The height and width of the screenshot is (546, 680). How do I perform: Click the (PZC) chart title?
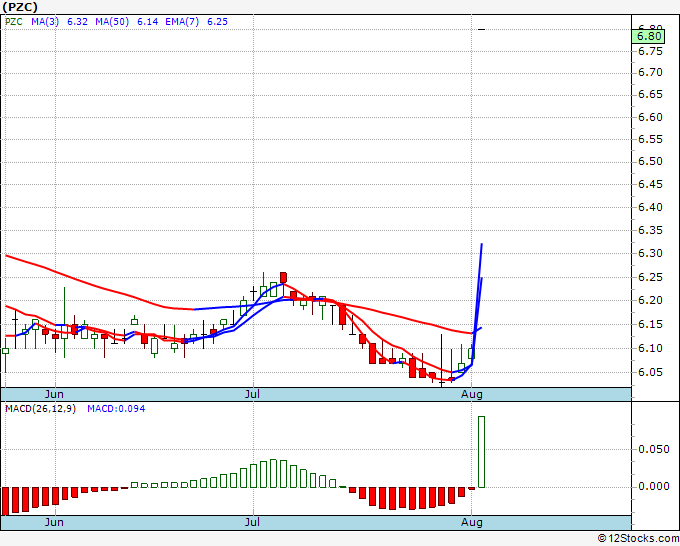coord(20,7)
